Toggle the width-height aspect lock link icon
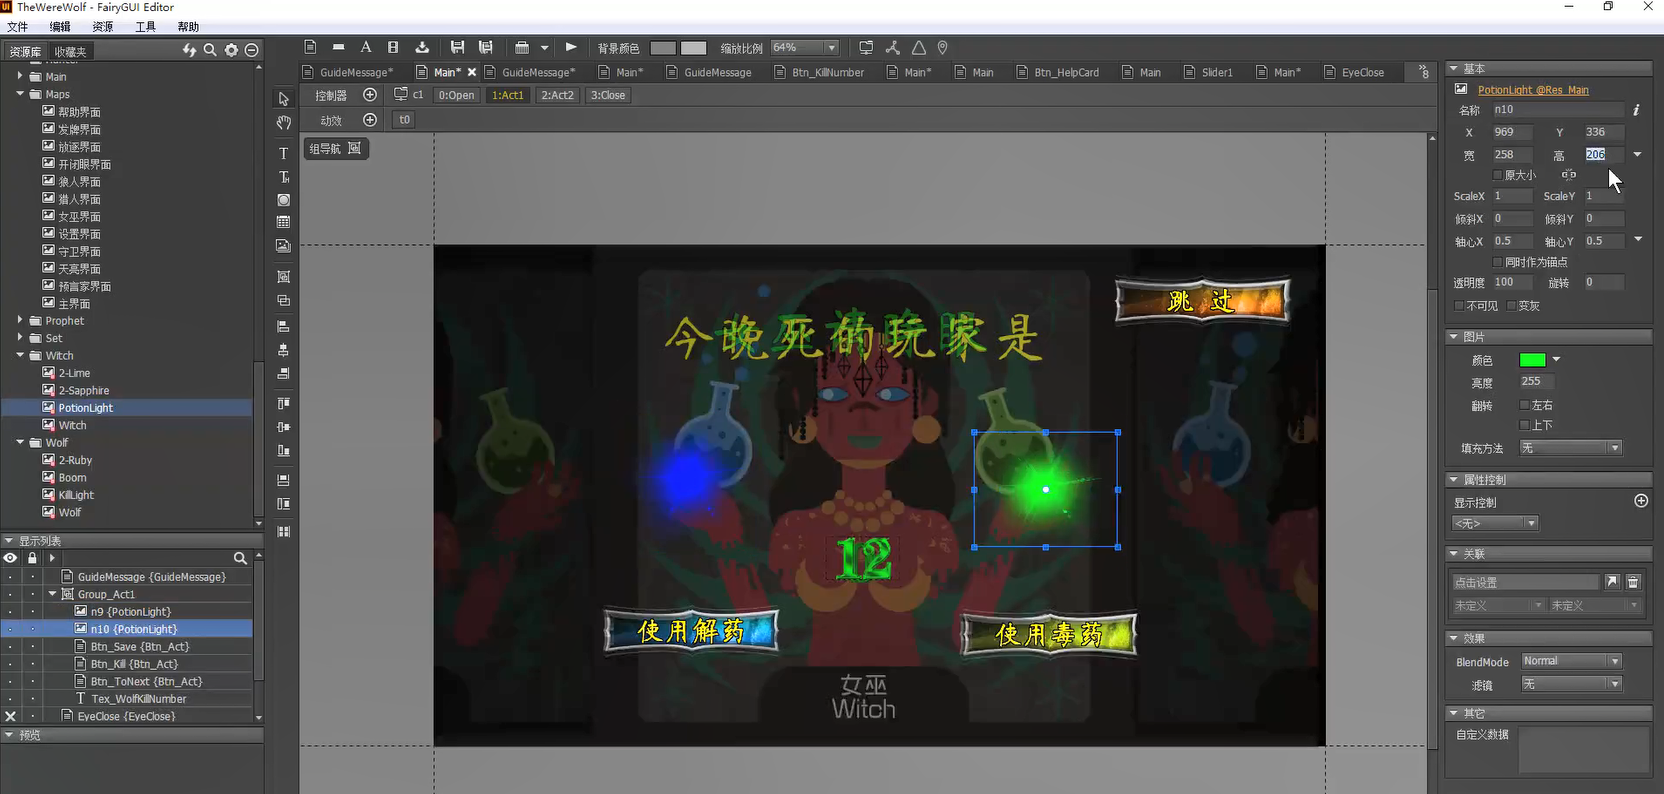1664x794 pixels. (1568, 175)
